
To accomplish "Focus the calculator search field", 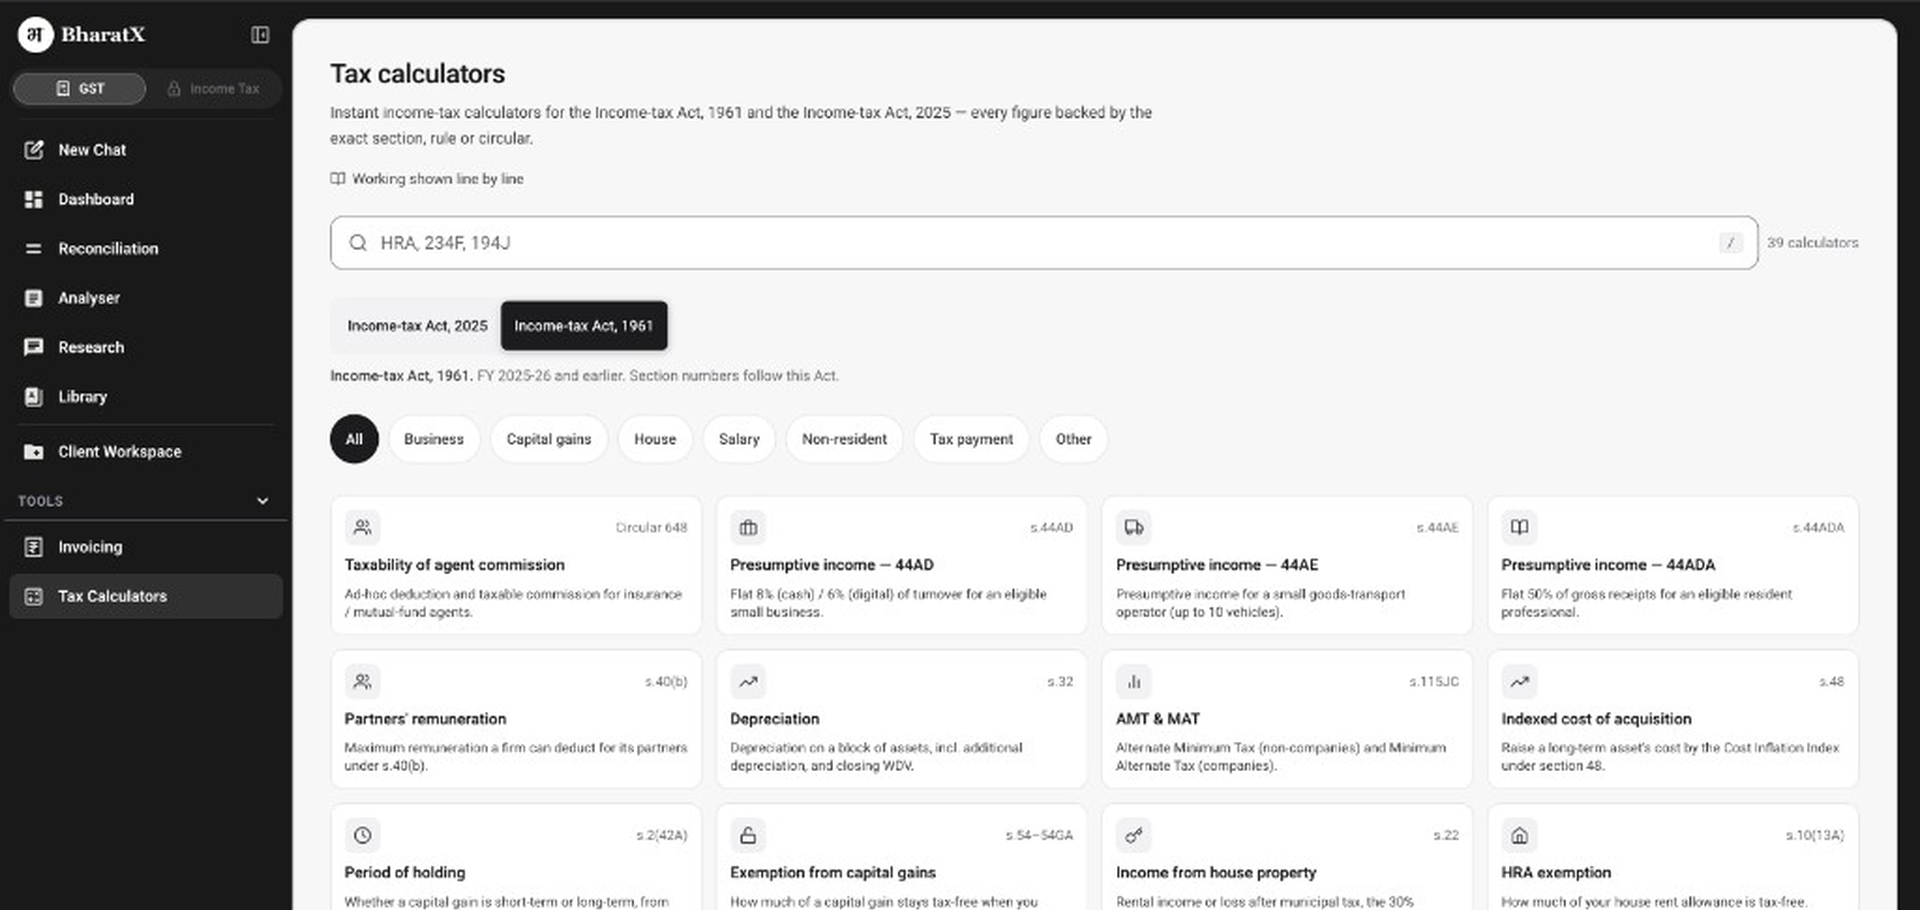I will pyautogui.click(x=1044, y=243).
